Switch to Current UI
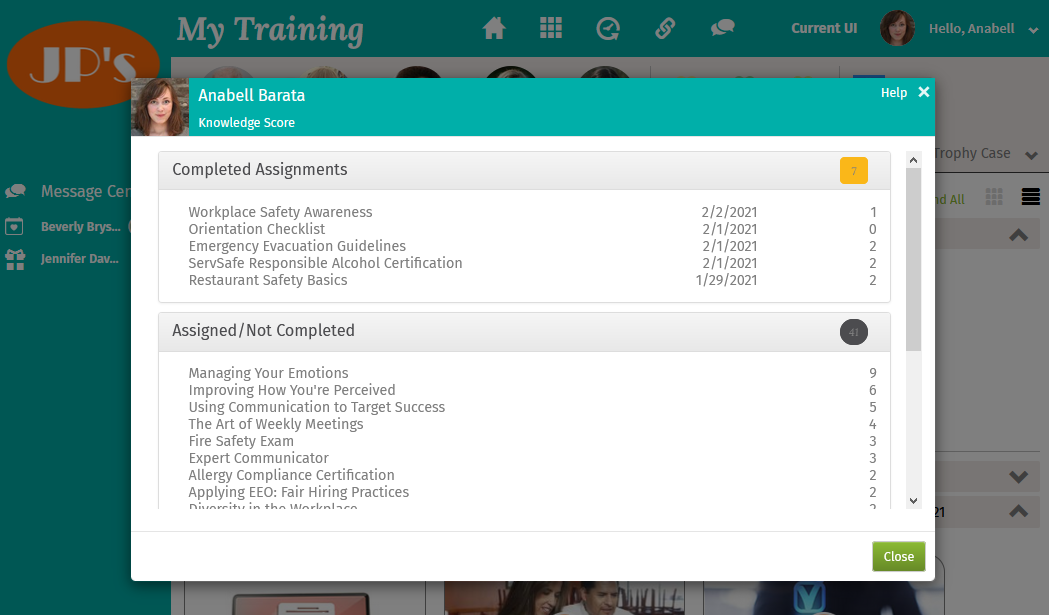Image resolution: width=1049 pixels, height=615 pixels. coord(824,28)
